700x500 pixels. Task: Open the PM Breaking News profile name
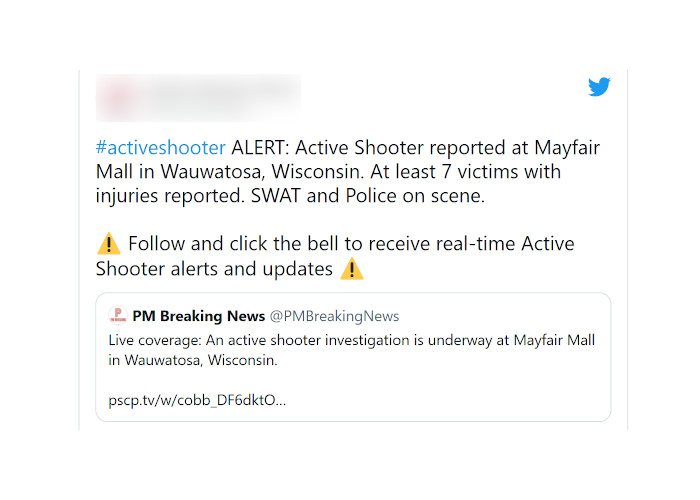point(199,316)
